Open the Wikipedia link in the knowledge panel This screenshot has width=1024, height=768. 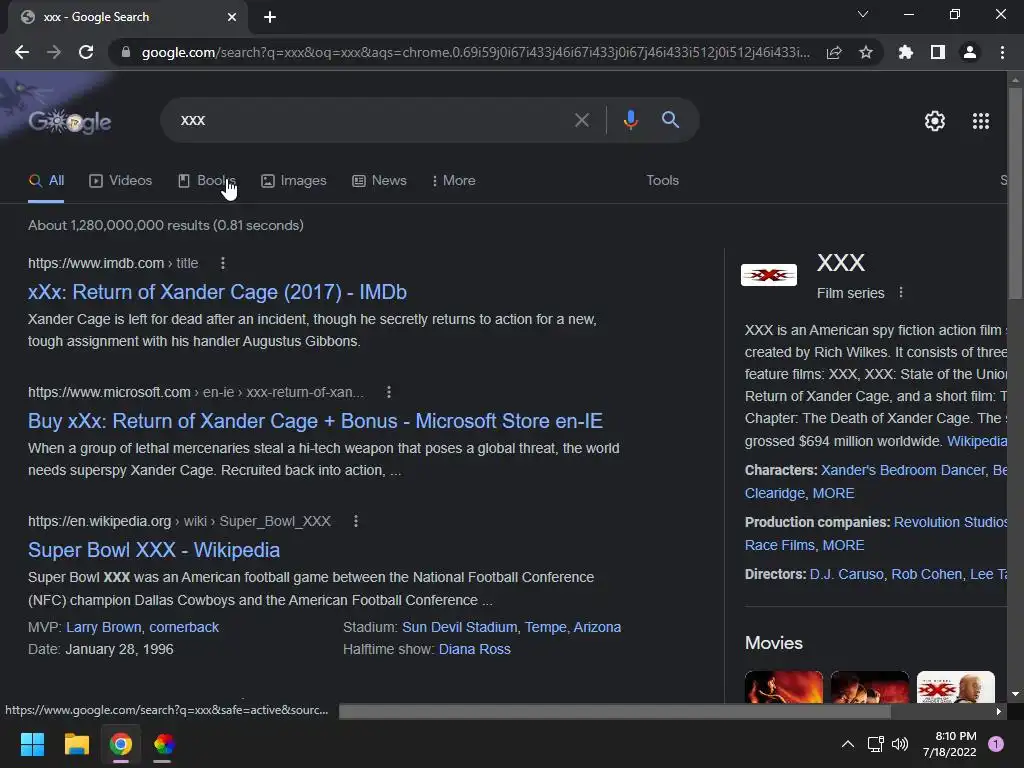pyautogui.click(x=977, y=441)
